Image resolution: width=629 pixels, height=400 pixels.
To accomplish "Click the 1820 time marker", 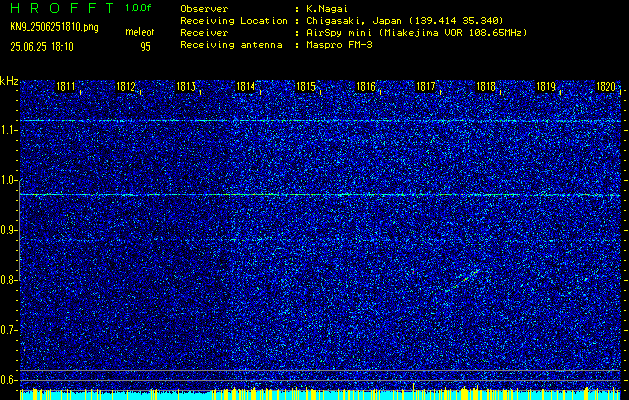I will click(x=606, y=86).
